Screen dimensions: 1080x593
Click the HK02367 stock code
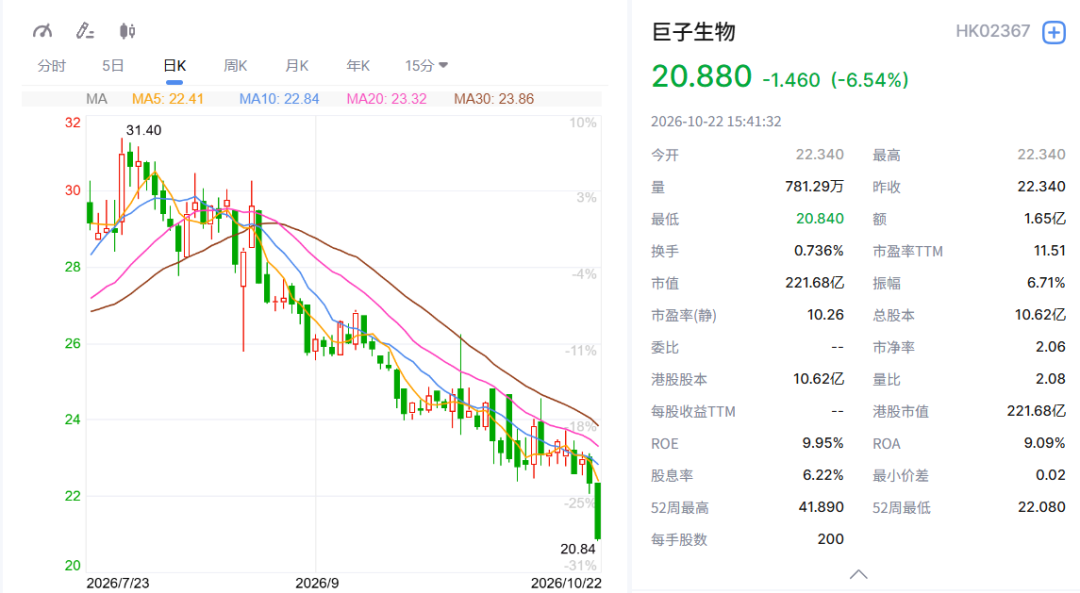(x=993, y=31)
